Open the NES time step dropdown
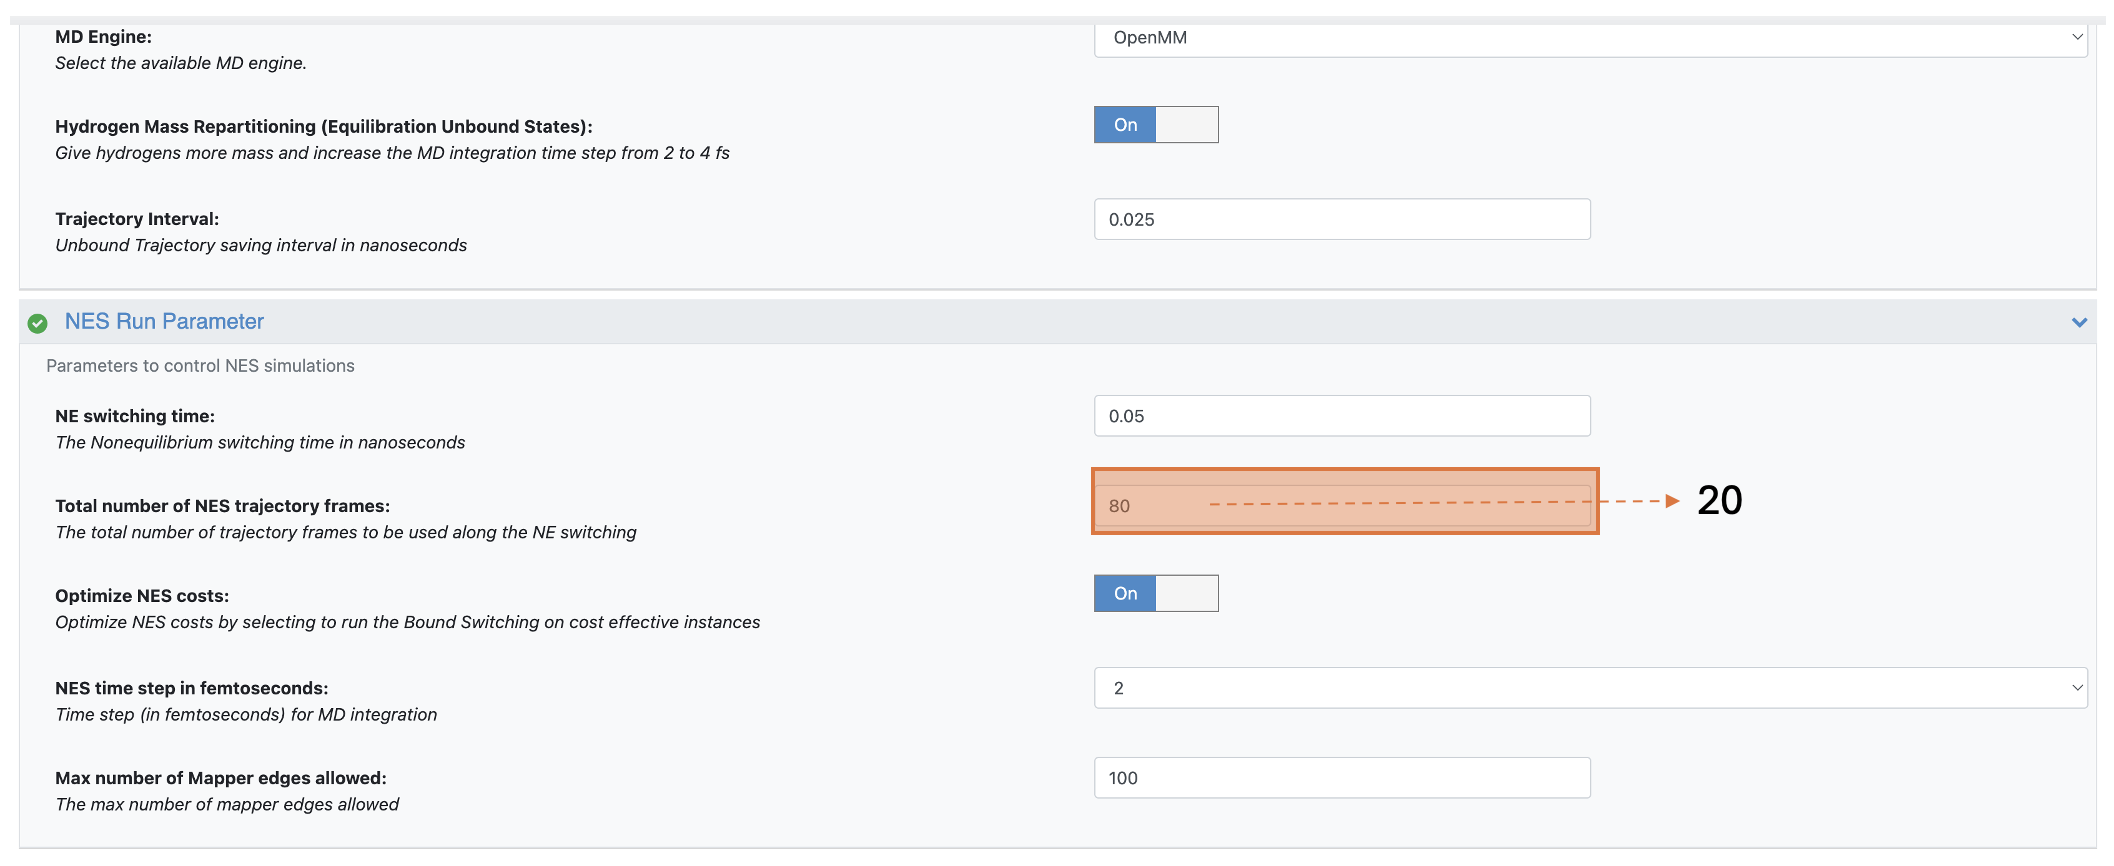Screen dimensions: 2114x866 pos(1590,688)
